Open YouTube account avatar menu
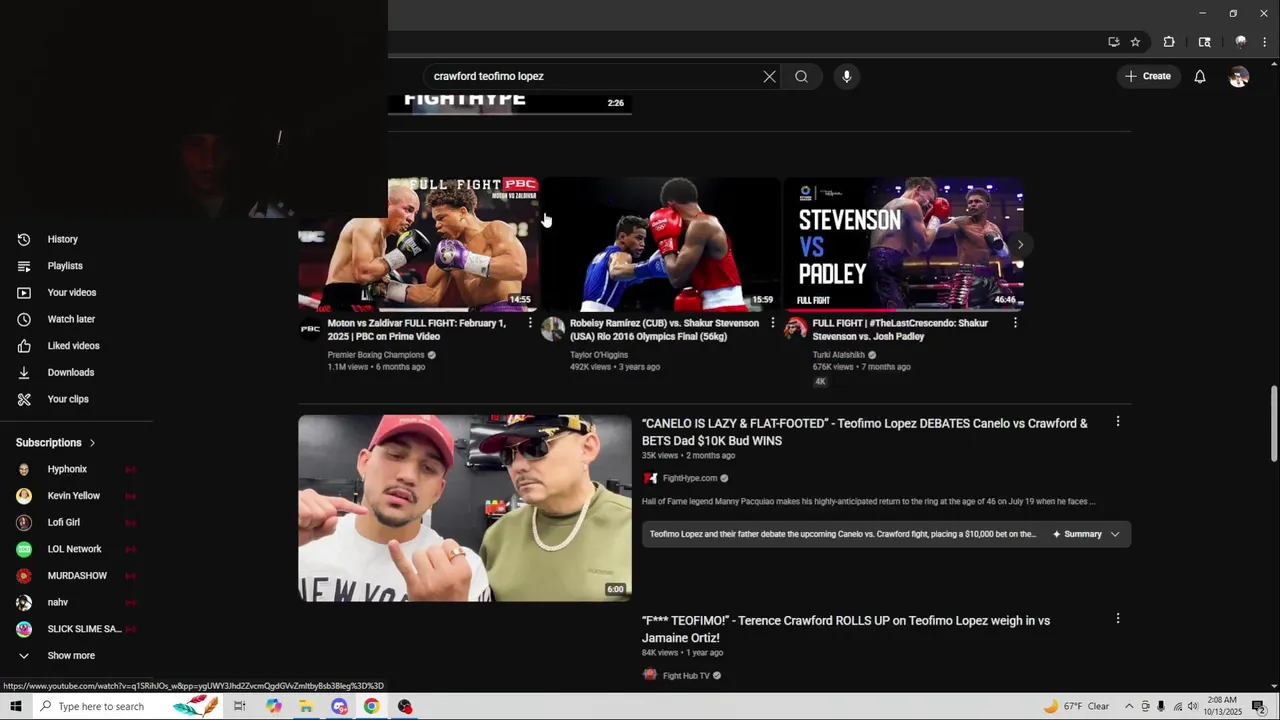The height and width of the screenshot is (720, 1280). click(1239, 76)
